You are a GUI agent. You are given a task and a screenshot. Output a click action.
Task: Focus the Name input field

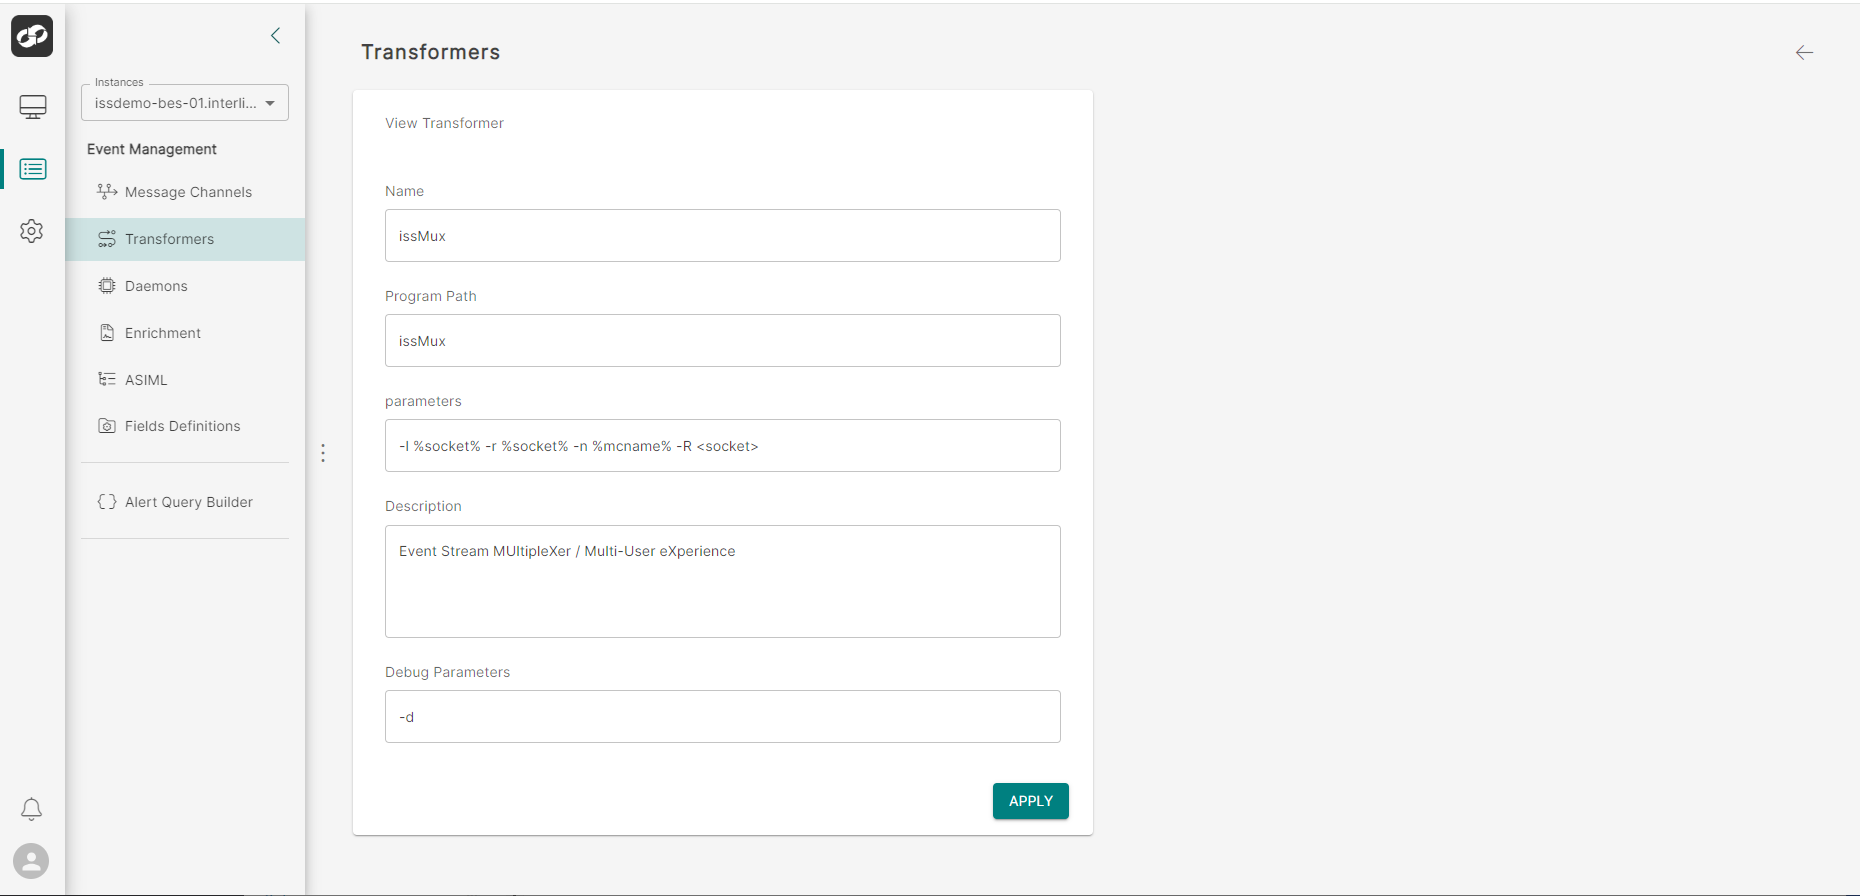pyautogui.click(x=723, y=236)
